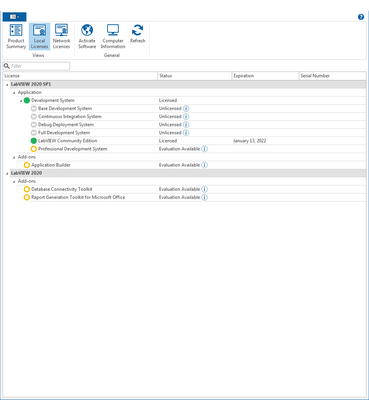
Task: Show info for Report Generation Toolkit evaluation
Action: (204, 197)
